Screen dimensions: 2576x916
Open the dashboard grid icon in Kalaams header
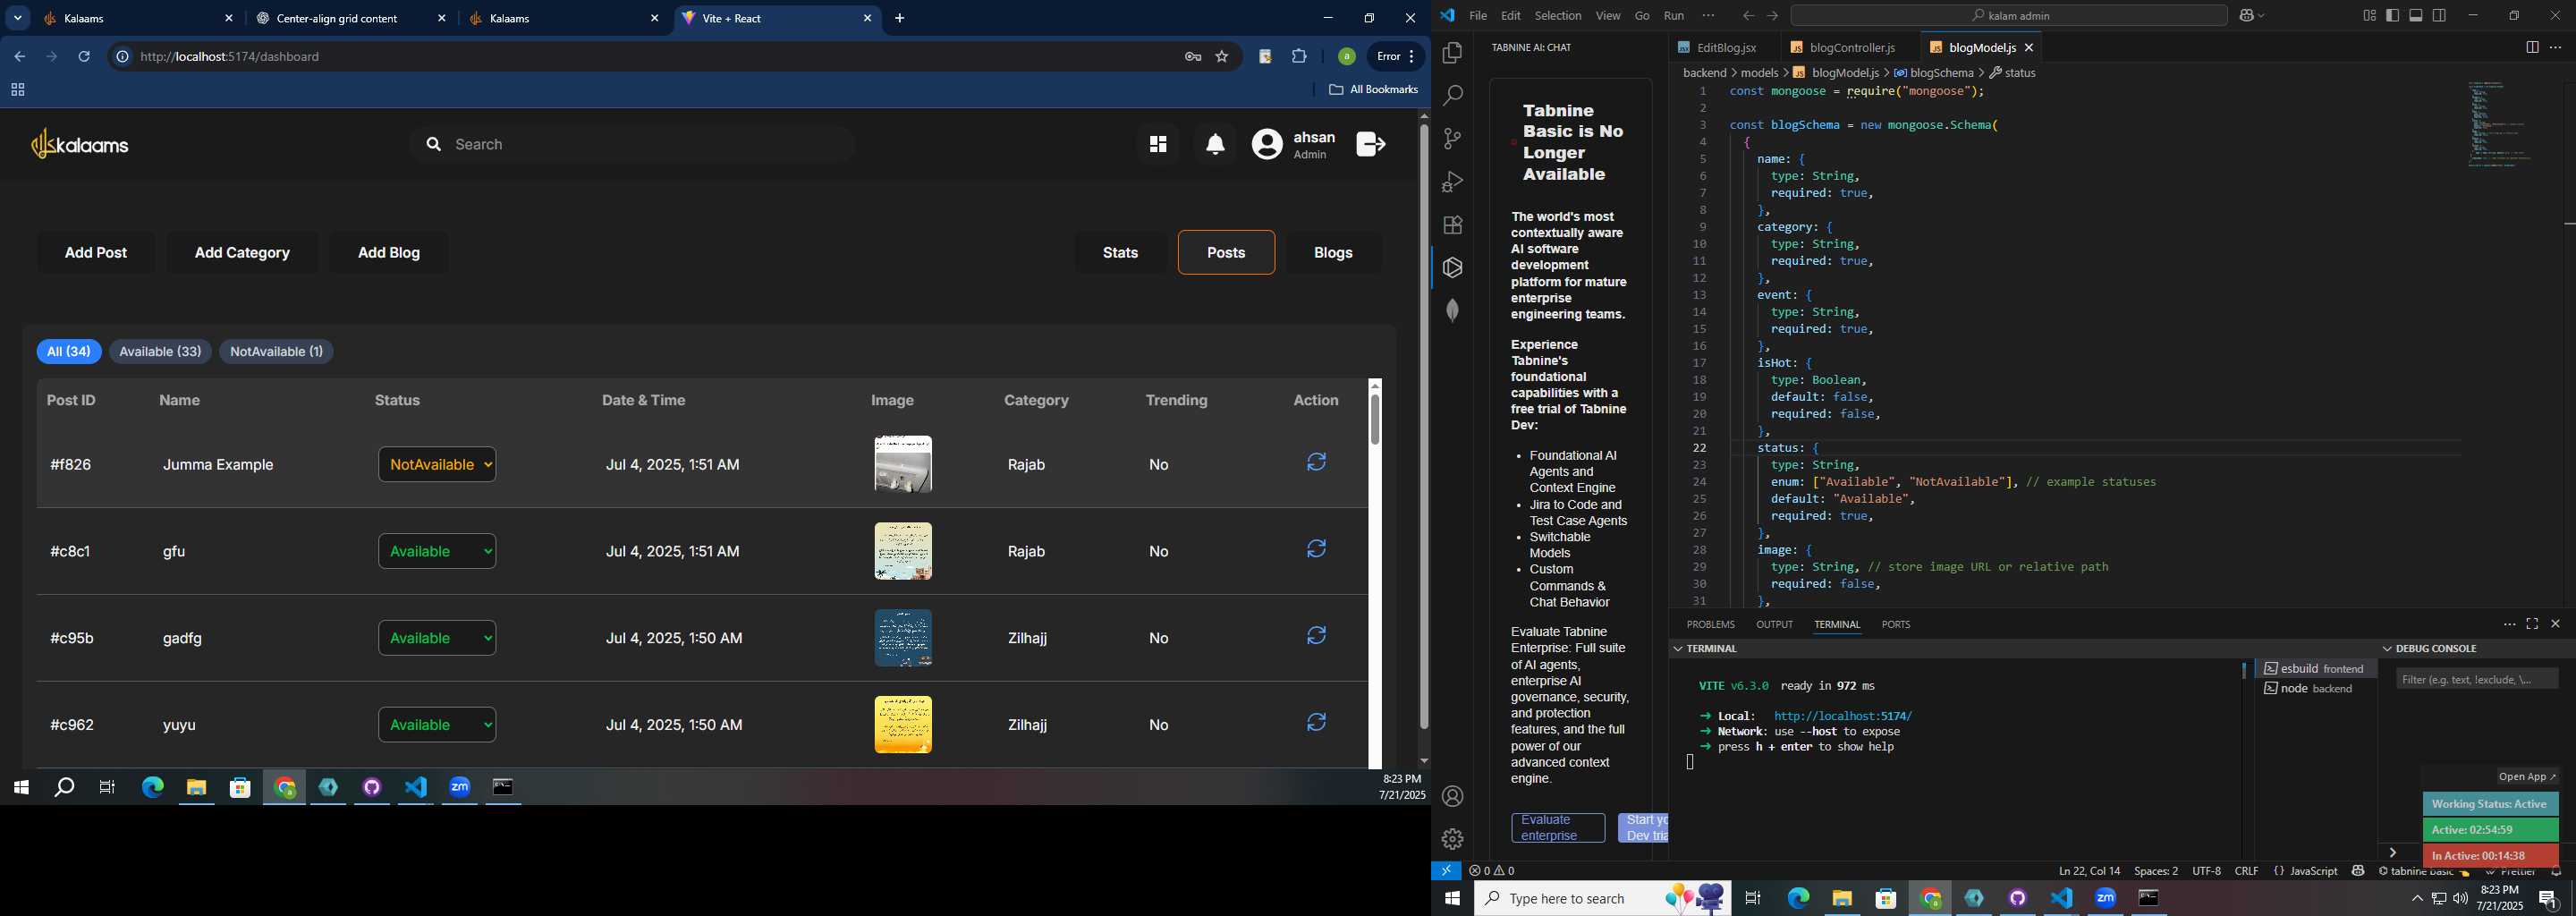1158,145
